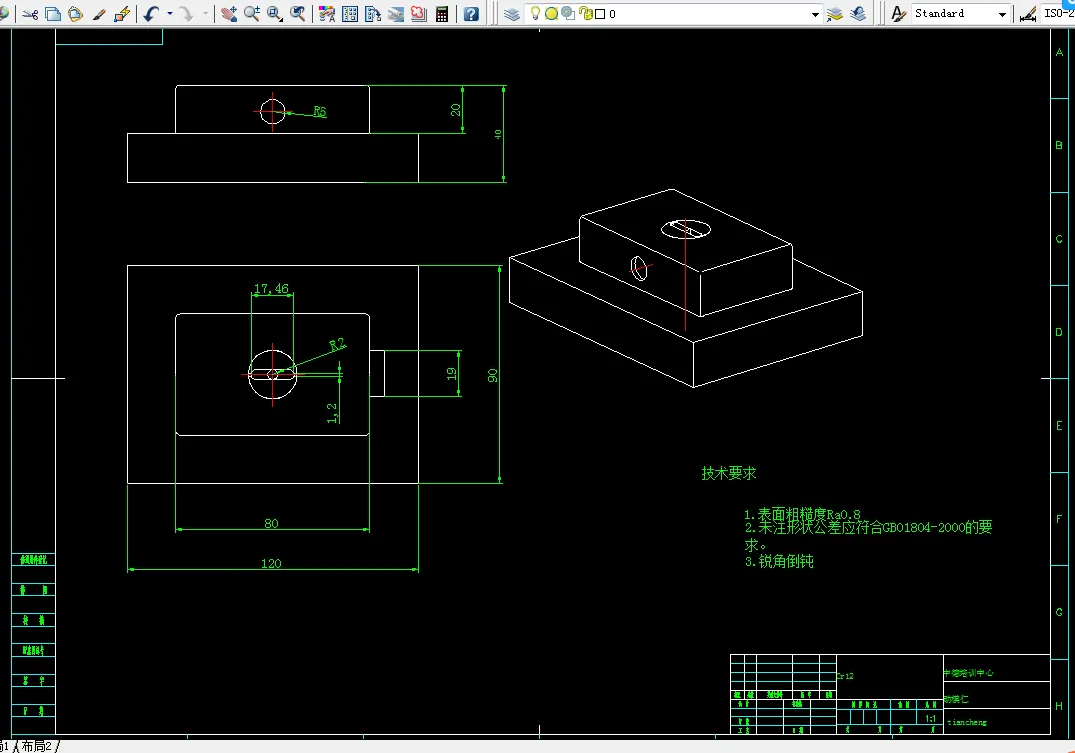Select the 120 width dimension text
1075x753 pixels.
coord(271,564)
